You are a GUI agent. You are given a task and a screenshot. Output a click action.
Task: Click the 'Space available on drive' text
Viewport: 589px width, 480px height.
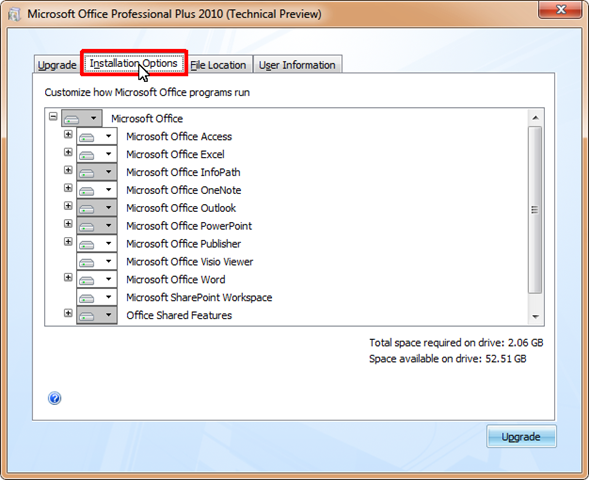(x=447, y=359)
